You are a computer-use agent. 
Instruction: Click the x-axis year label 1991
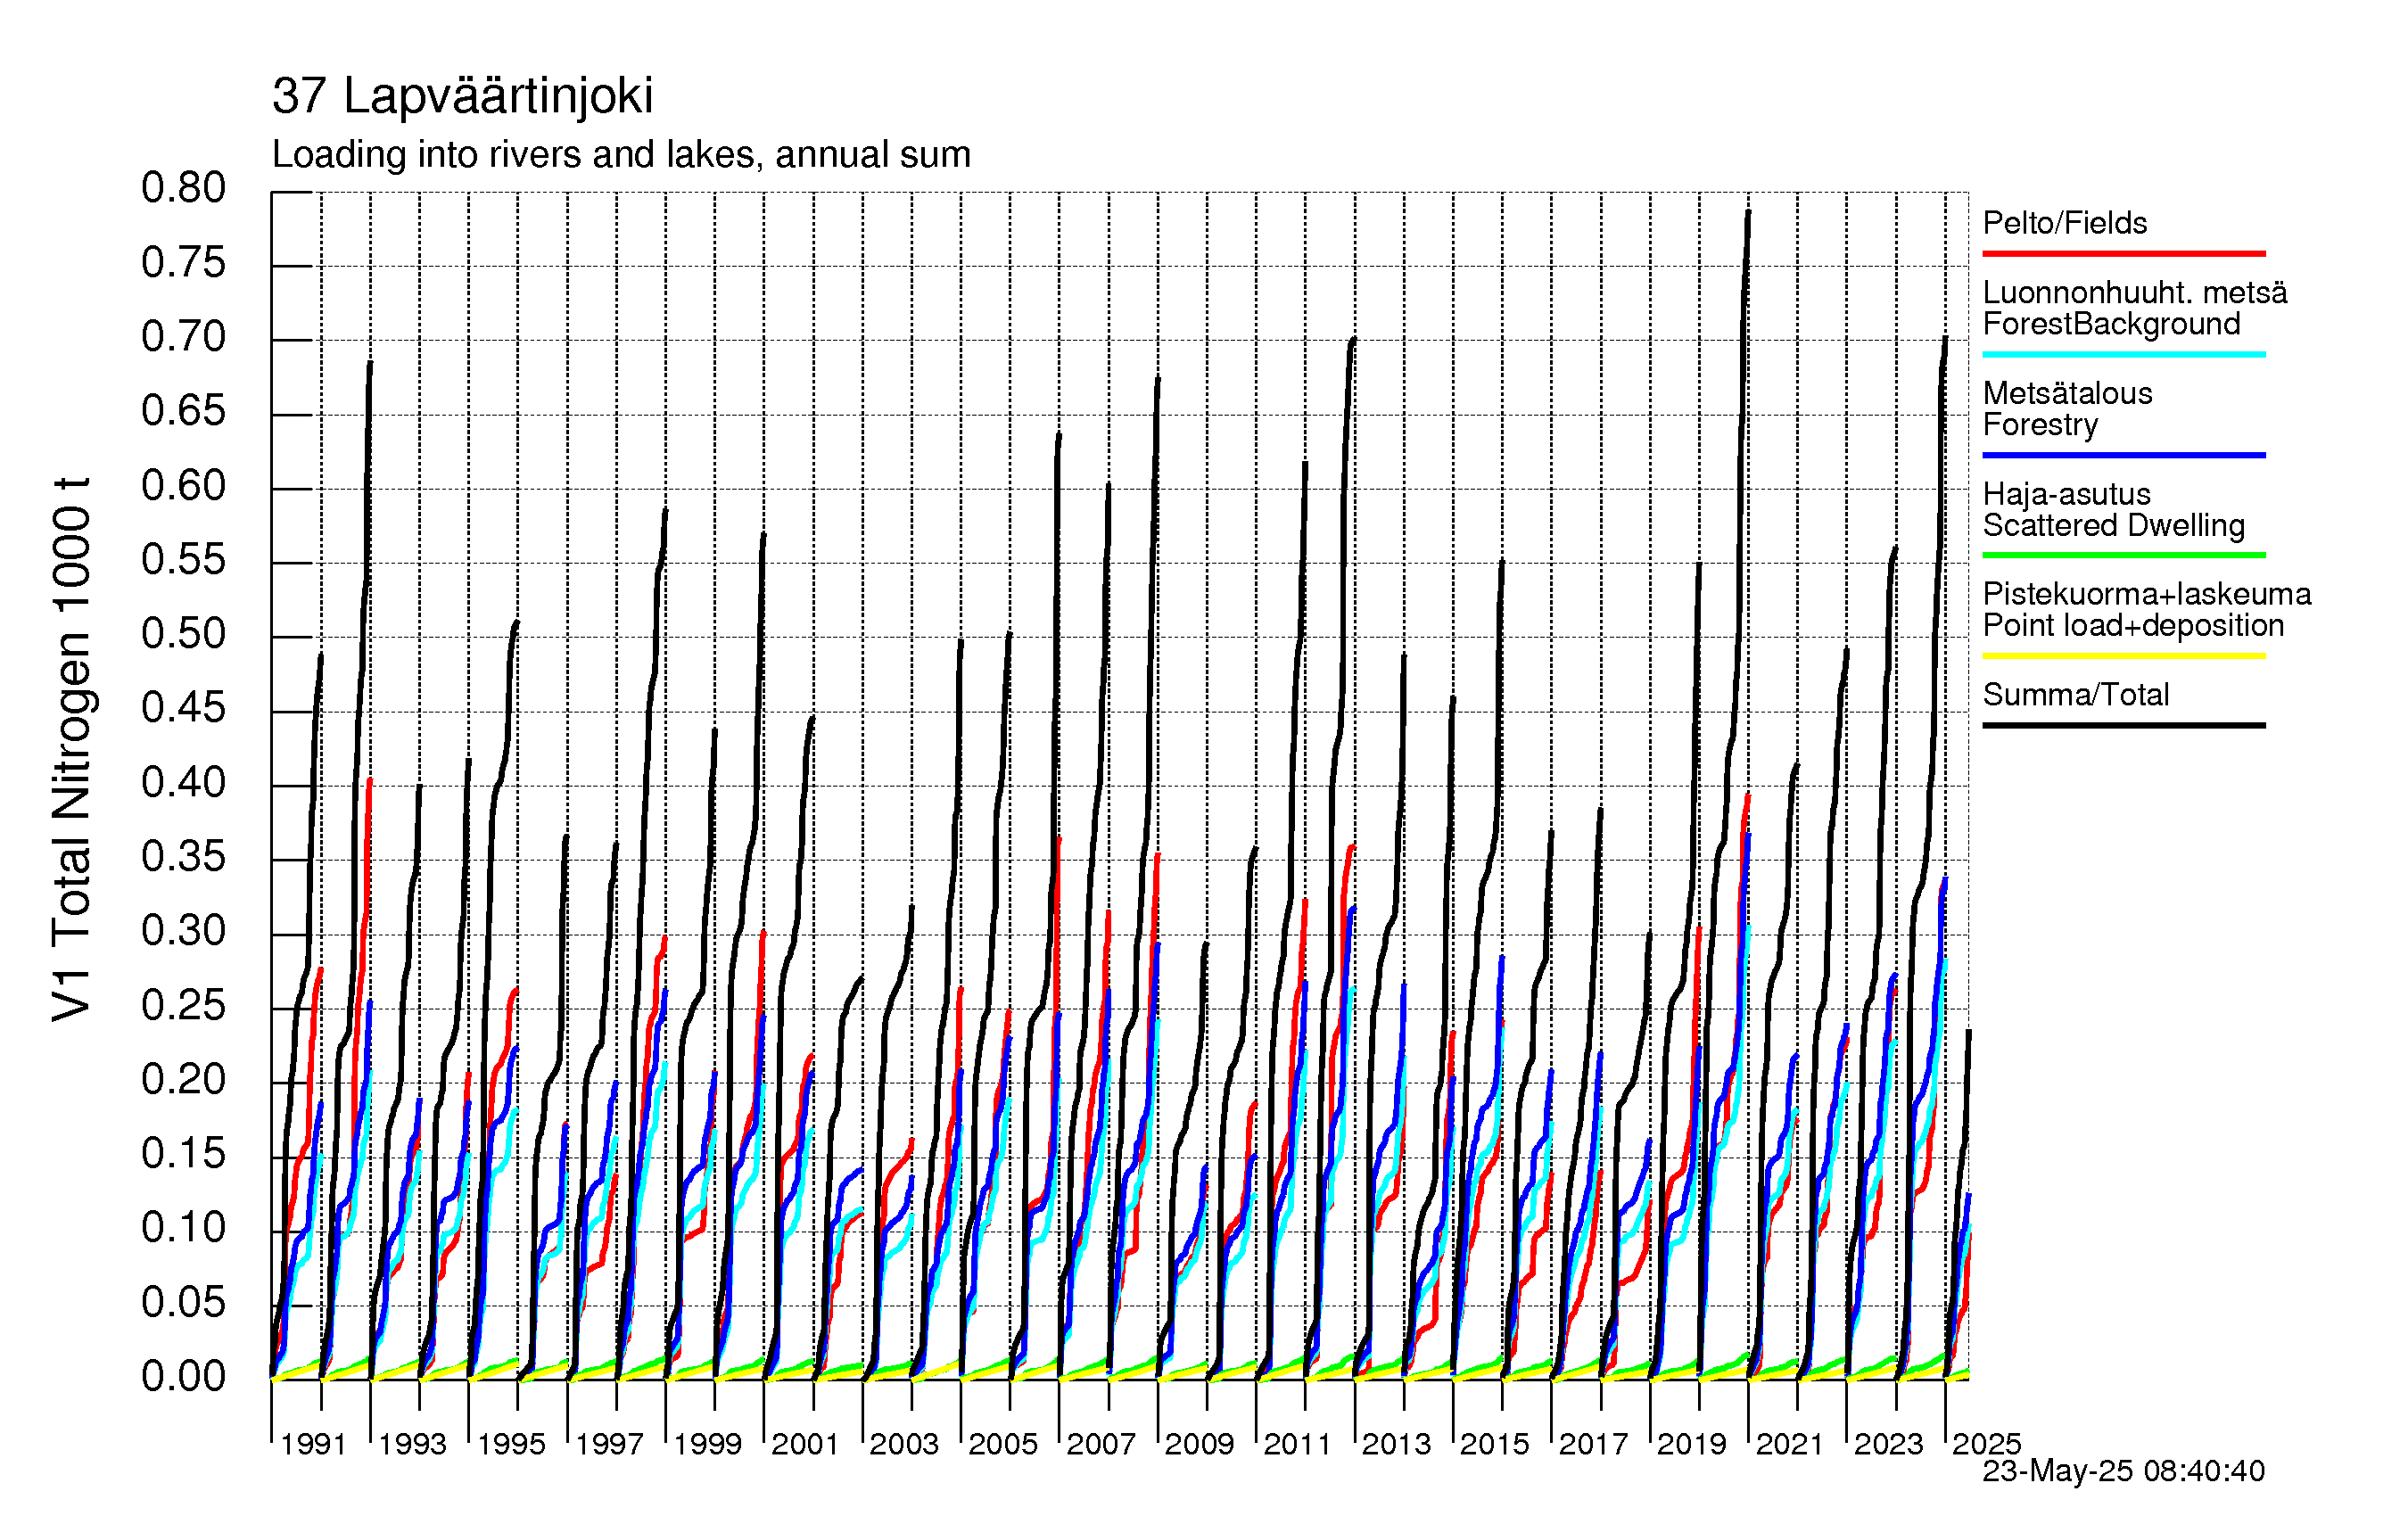coord(313,1444)
